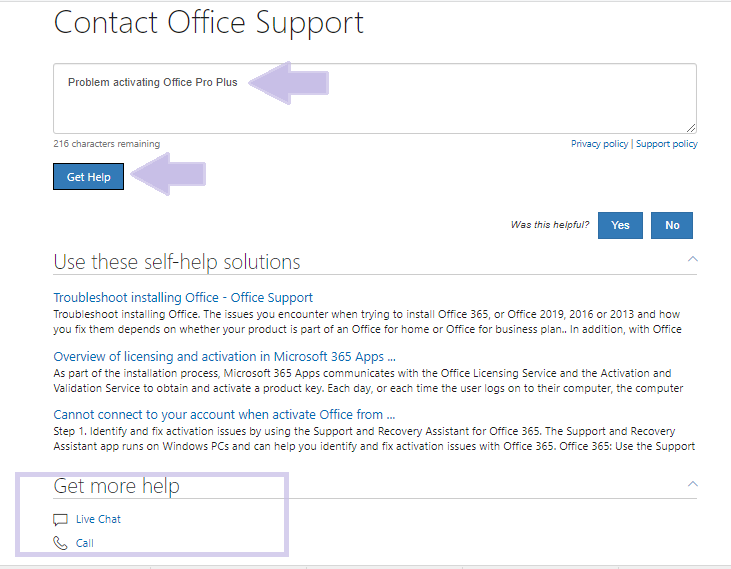Open Troubleshoot installing Office article link
The height and width of the screenshot is (569, 731).
click(x=183, y=297)
